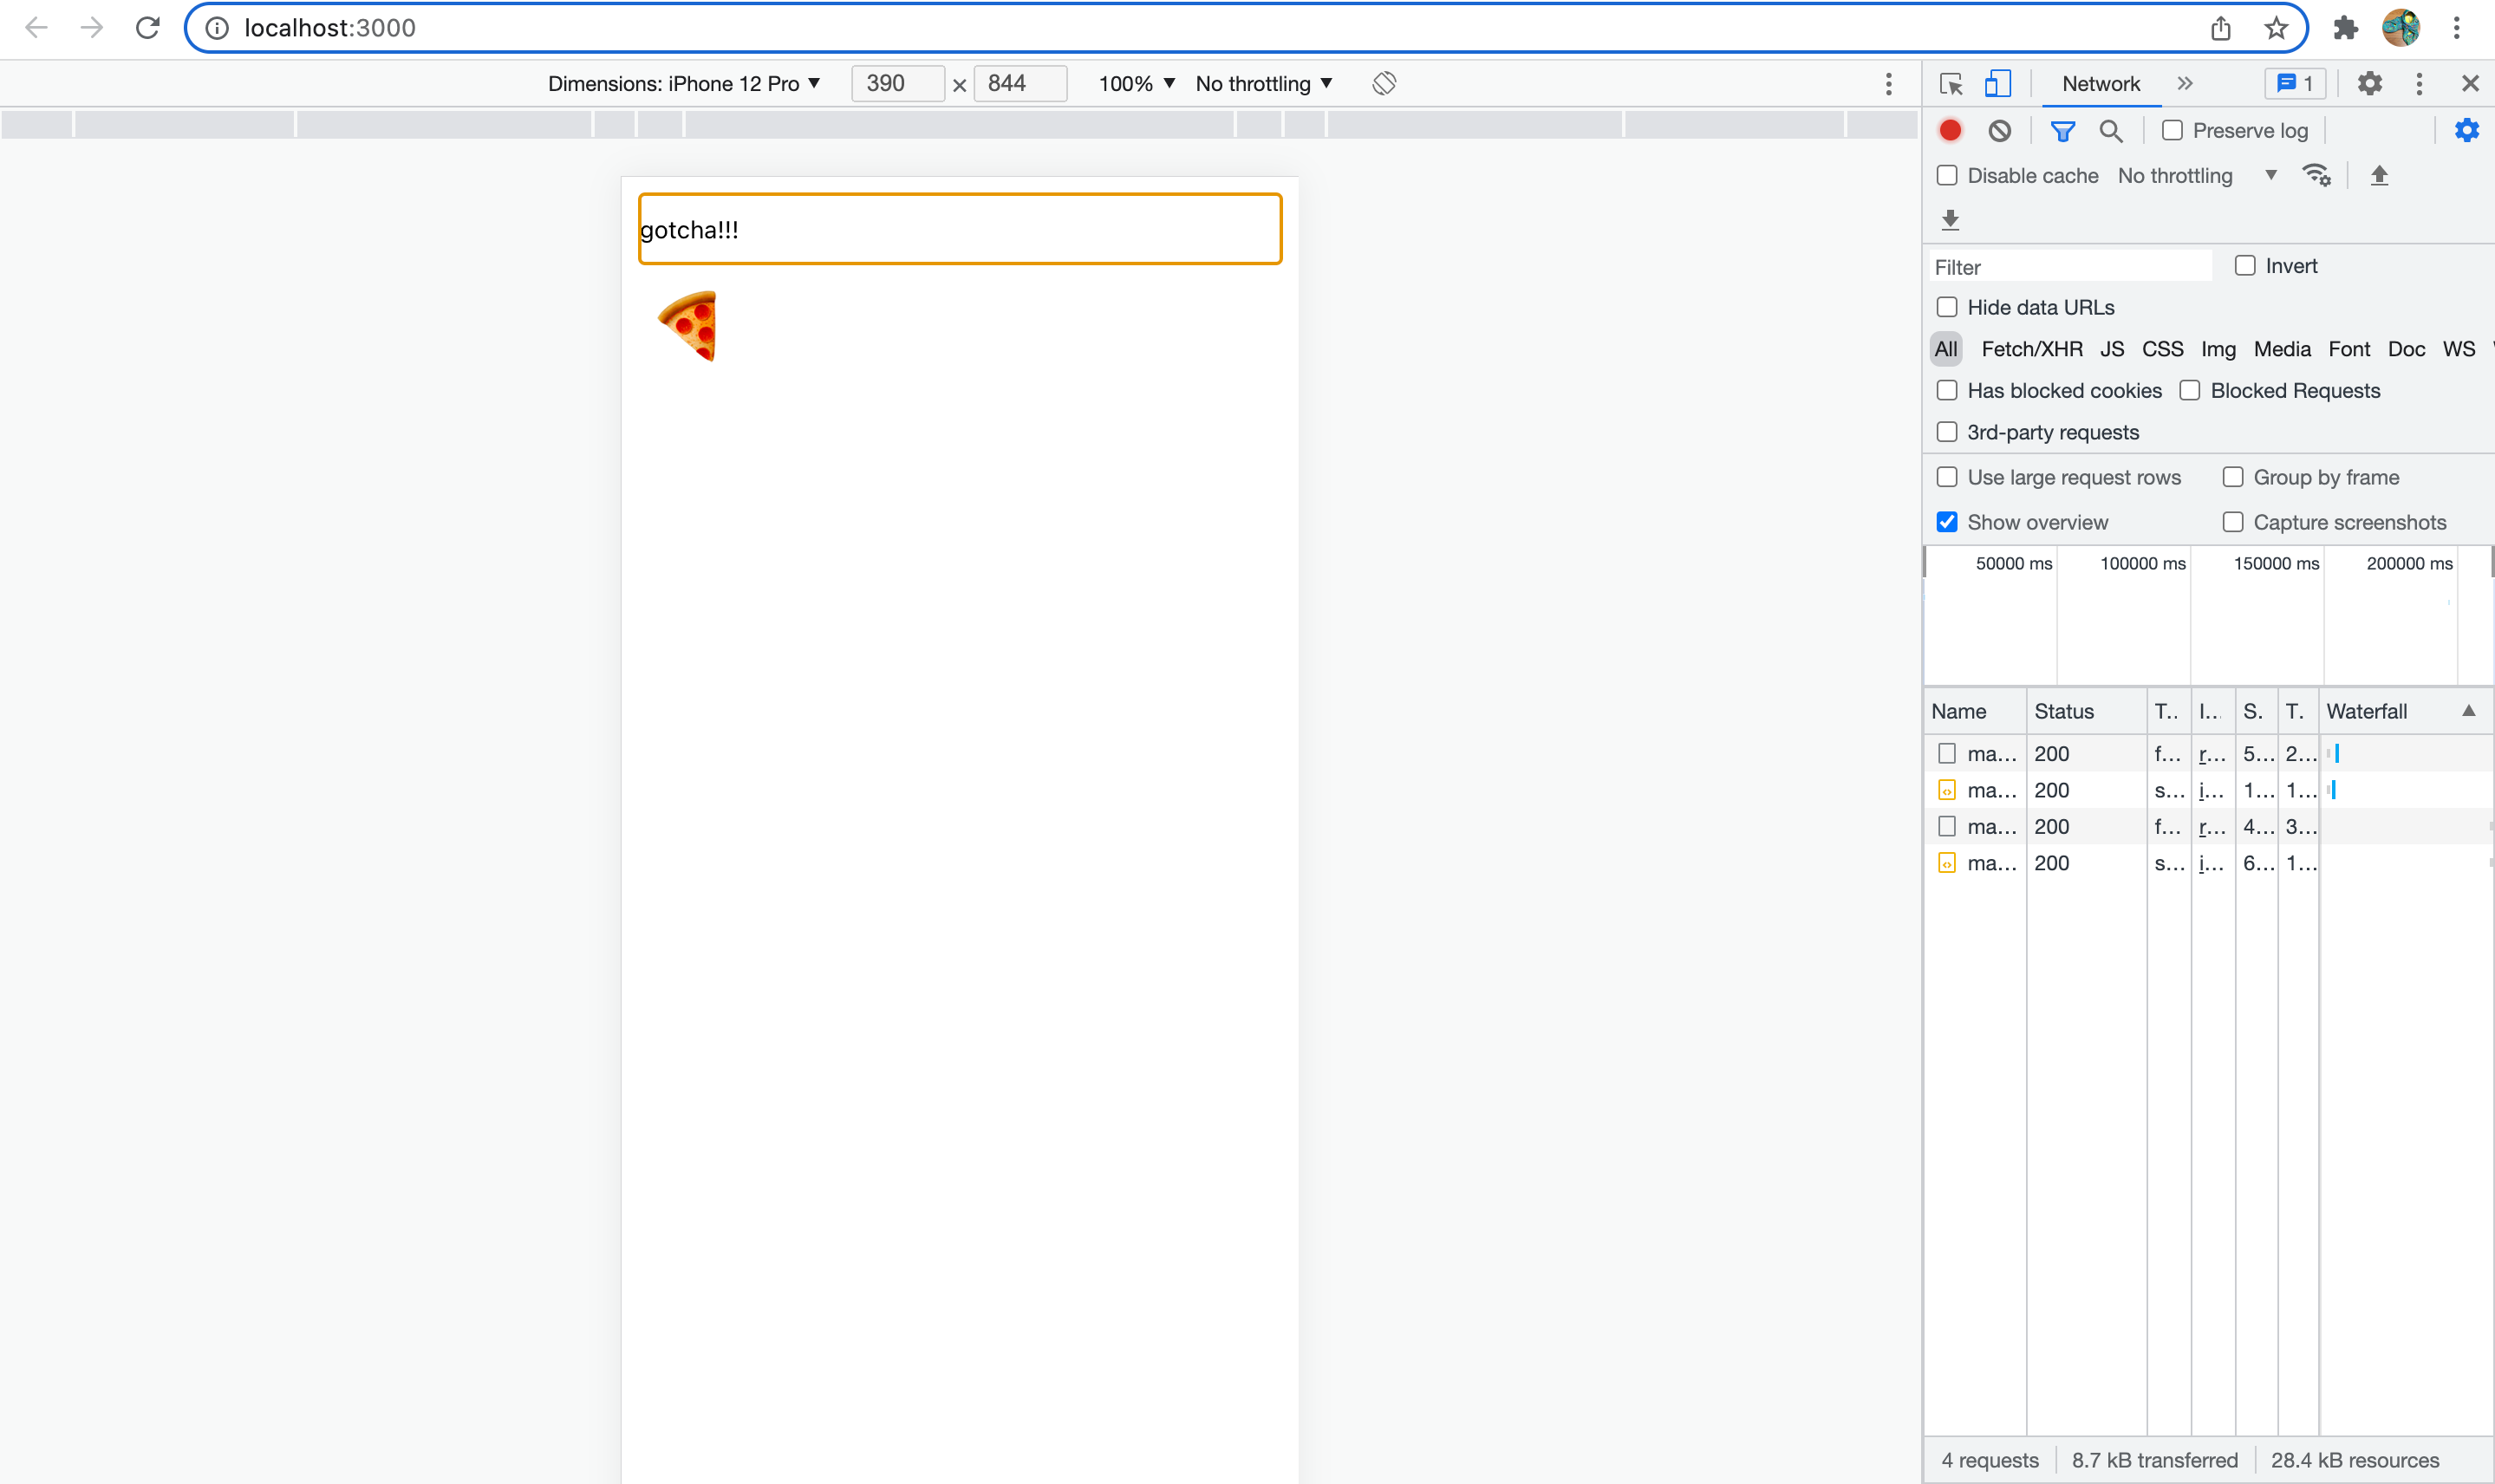Uncheck Show overview checkbox

[x=1946, y=522]
